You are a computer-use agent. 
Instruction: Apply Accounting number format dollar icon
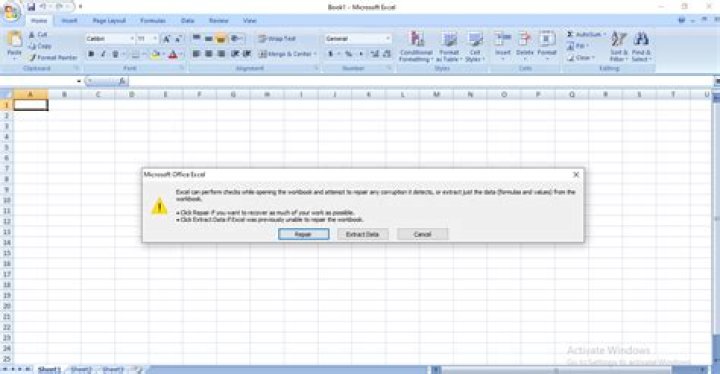point(330,54)
